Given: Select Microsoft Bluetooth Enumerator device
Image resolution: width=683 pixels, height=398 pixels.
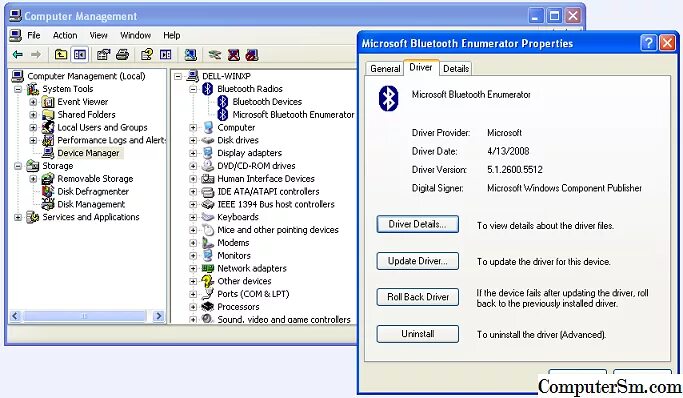Looking at the screenshot, I should 293,115.
